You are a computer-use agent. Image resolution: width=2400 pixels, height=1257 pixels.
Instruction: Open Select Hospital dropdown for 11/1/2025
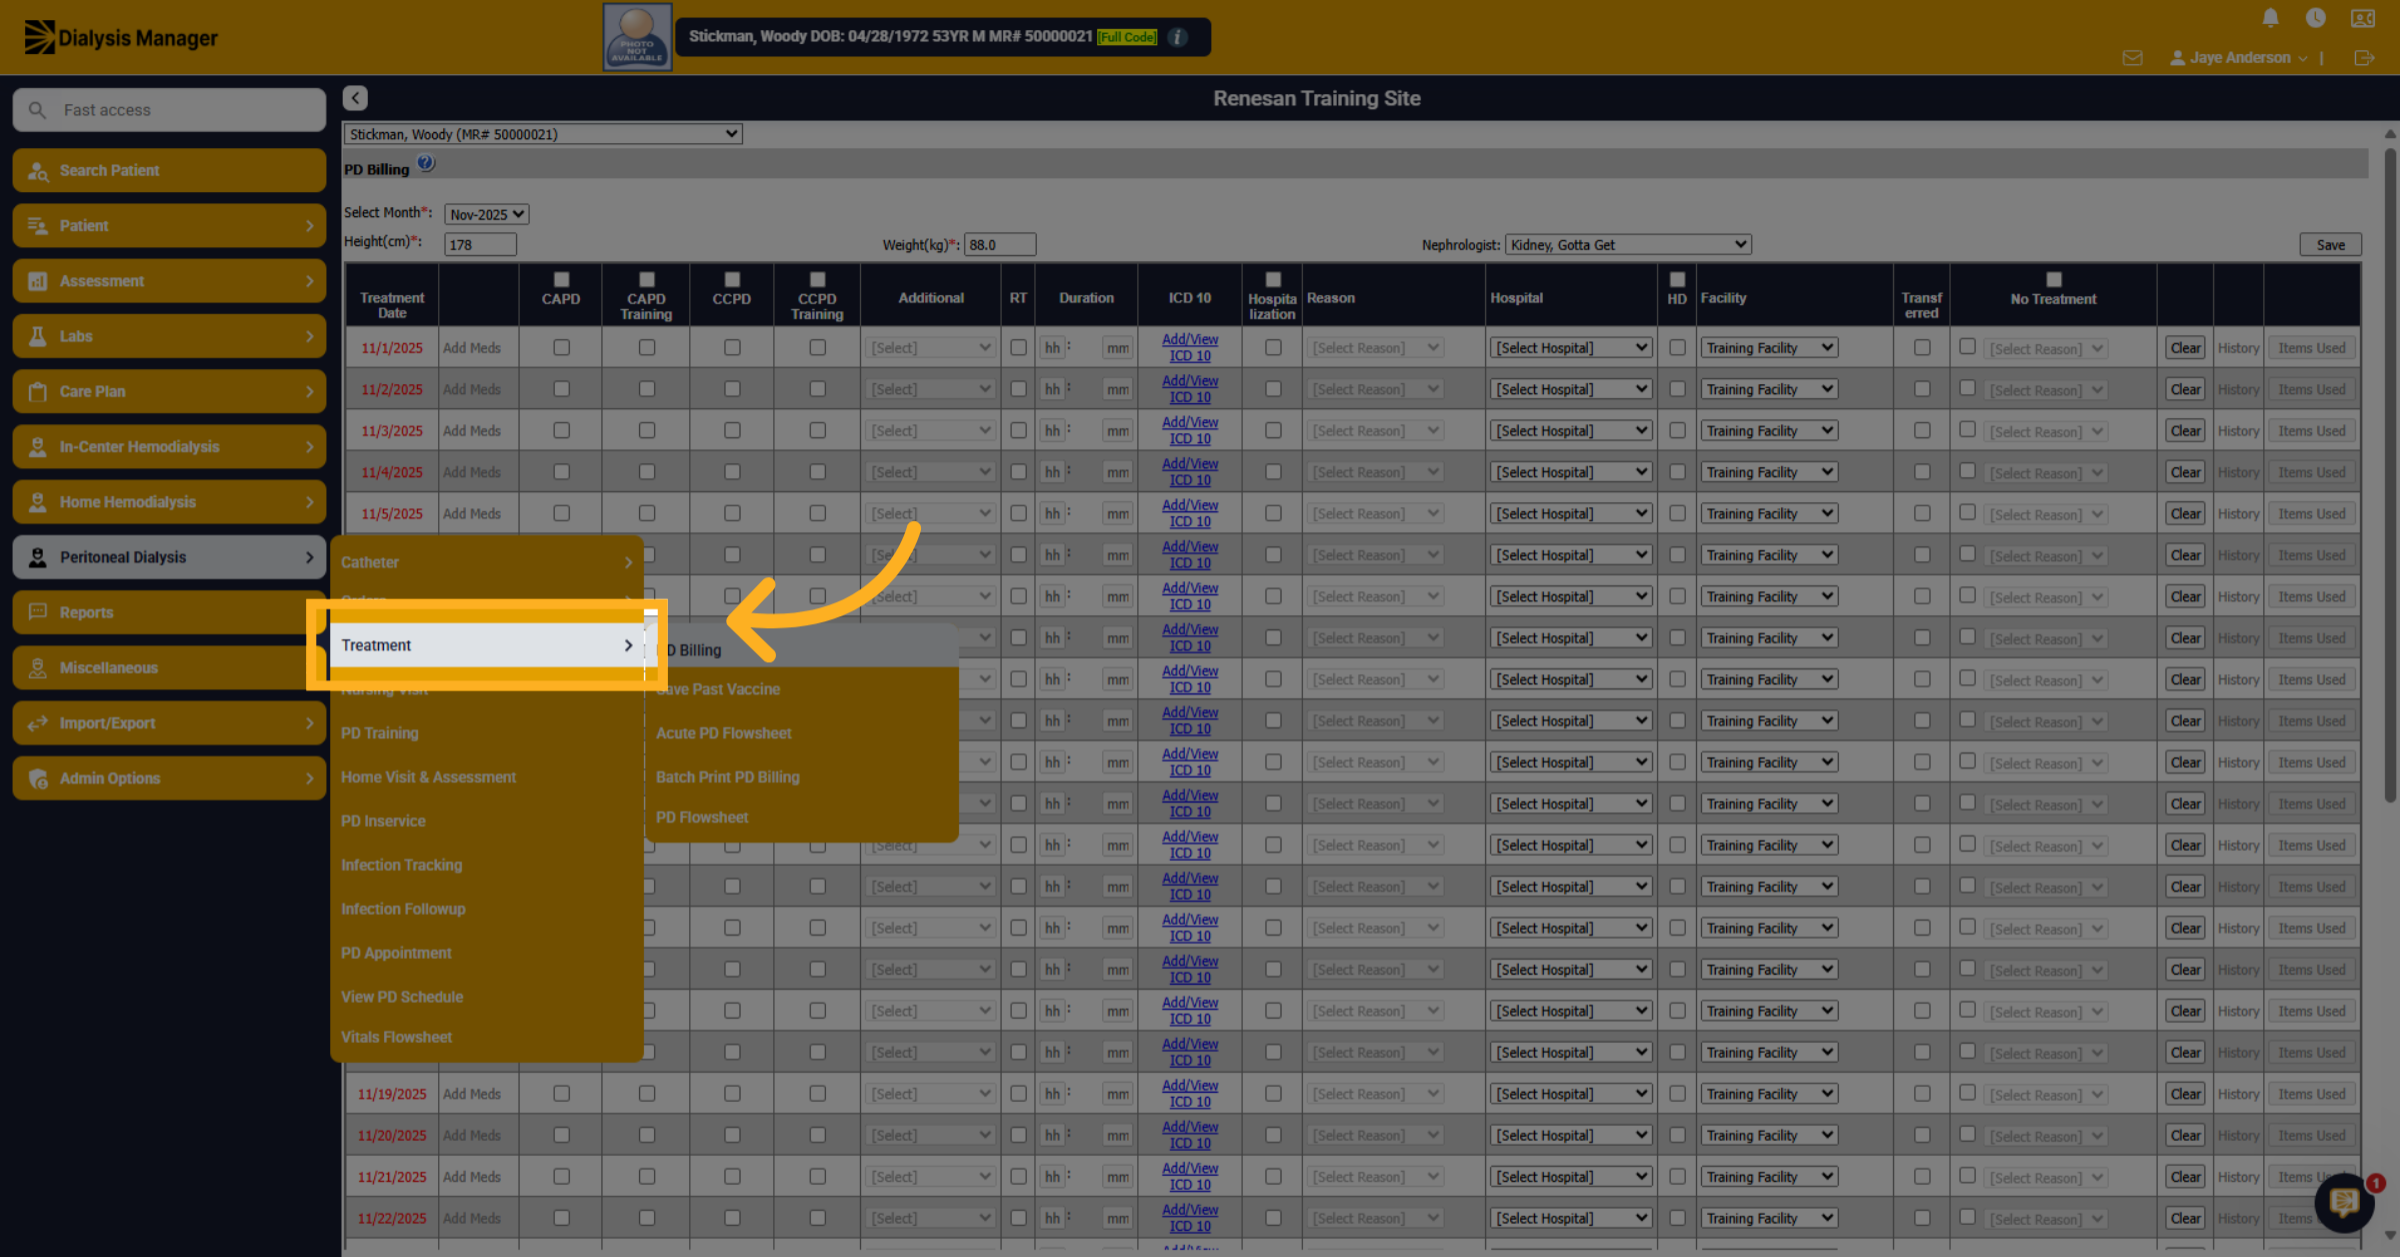[1571, 347]
